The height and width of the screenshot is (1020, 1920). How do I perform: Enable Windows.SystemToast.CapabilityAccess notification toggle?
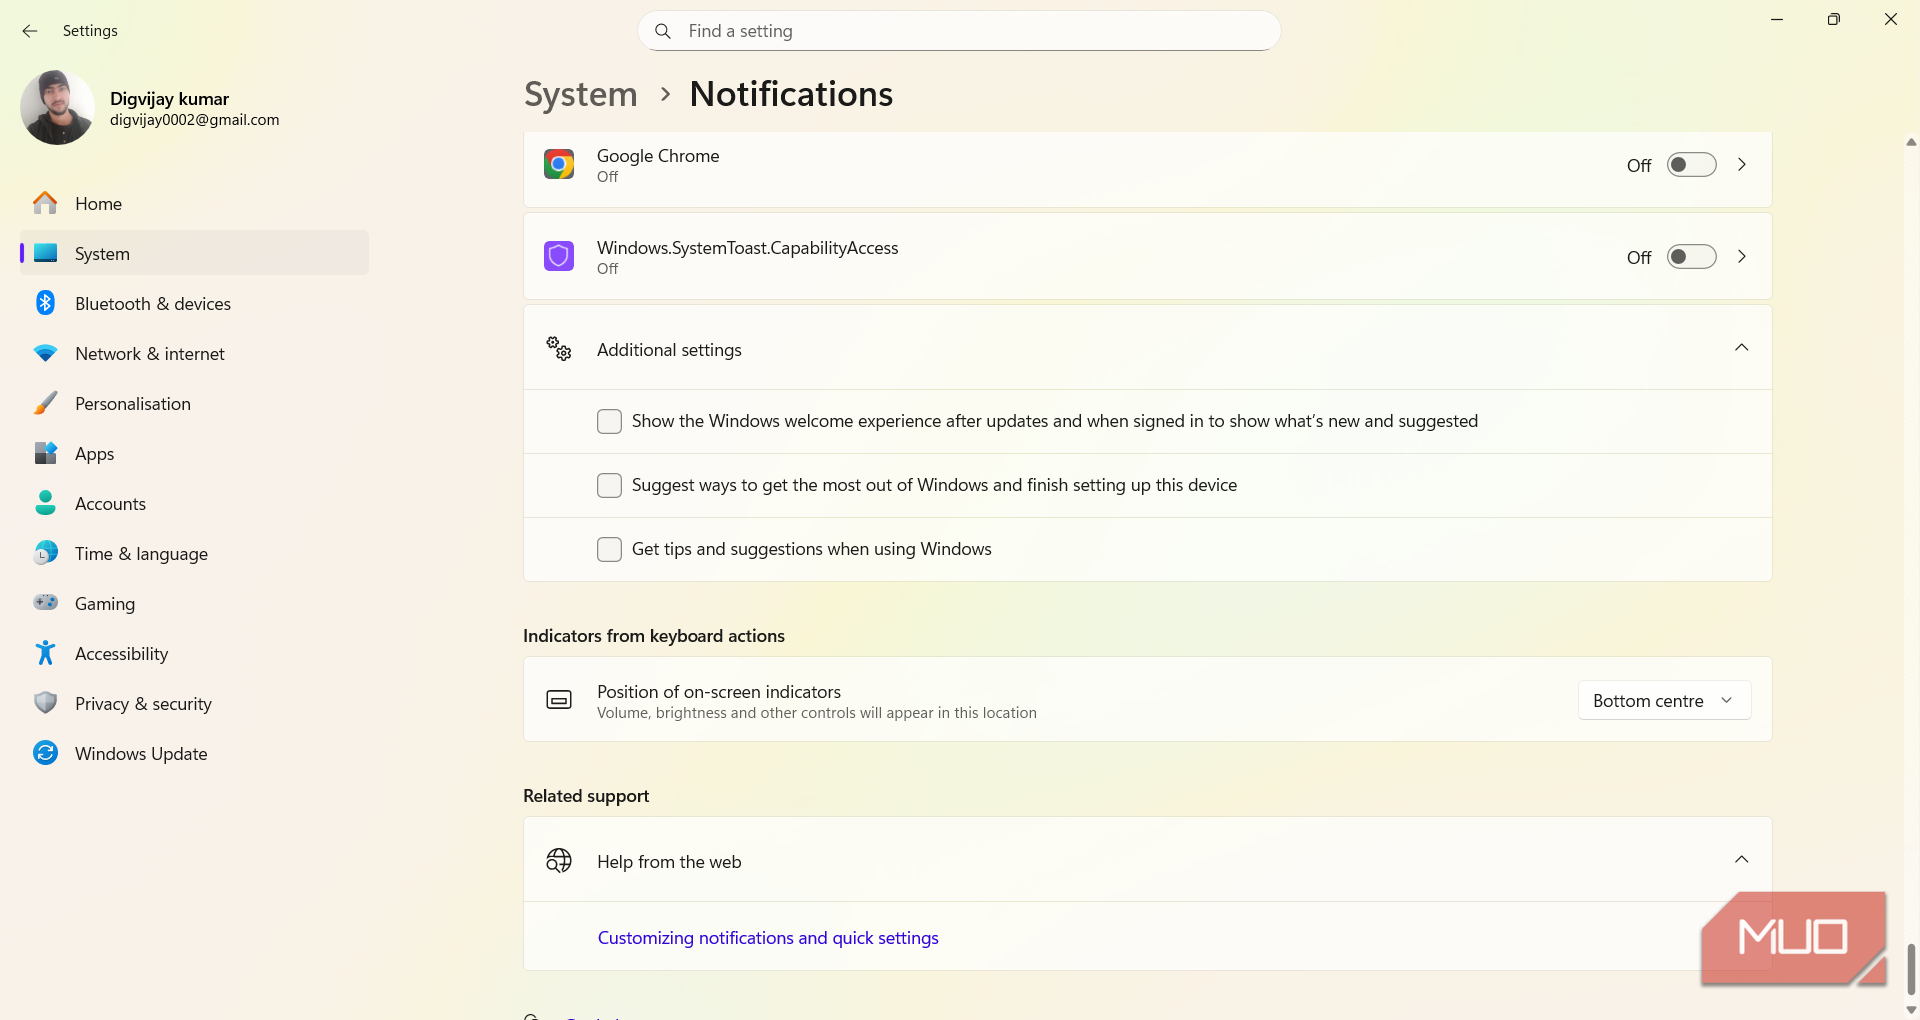click(1691, 257)
